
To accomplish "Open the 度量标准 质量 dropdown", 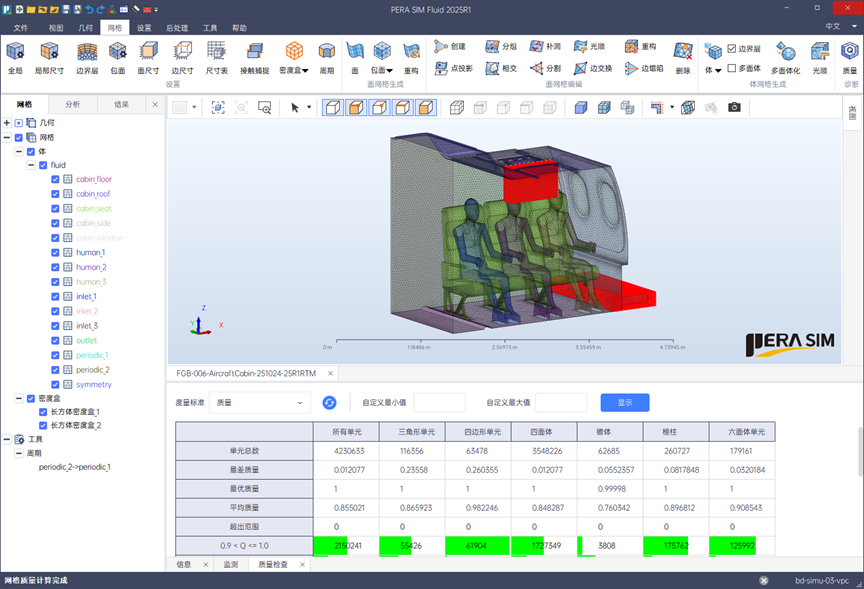I will point(260,403).
